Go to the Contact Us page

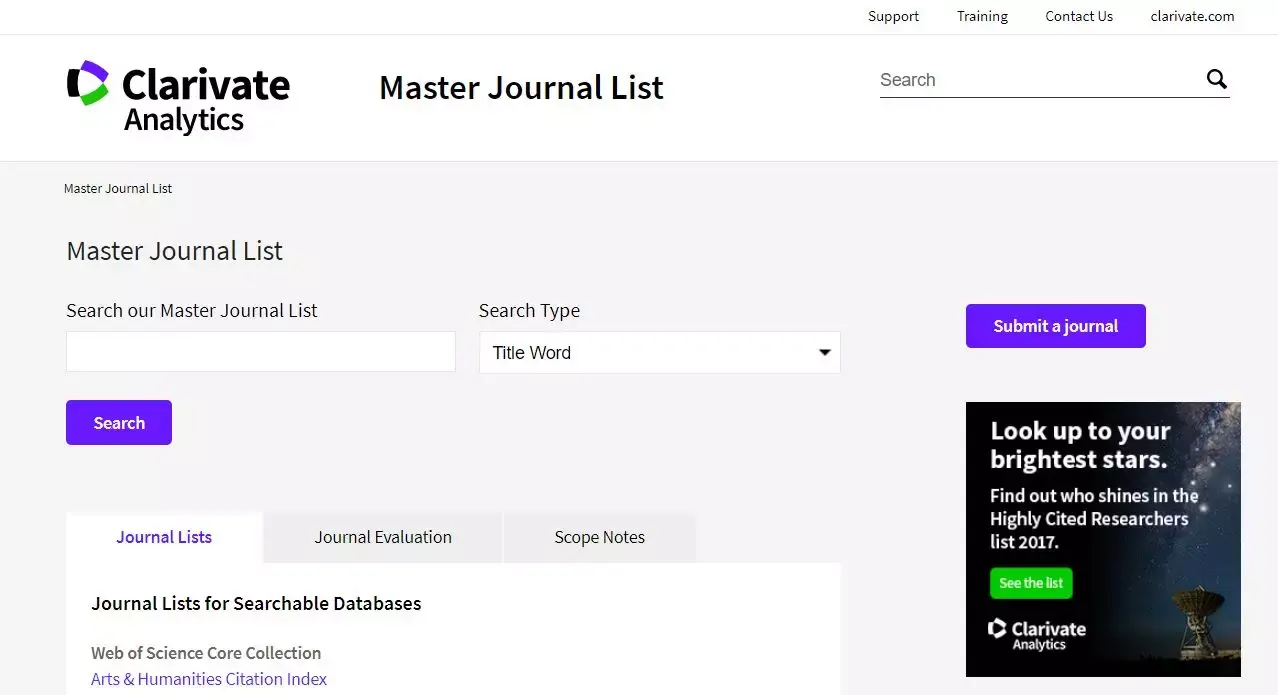click(x=1079, y=16)
